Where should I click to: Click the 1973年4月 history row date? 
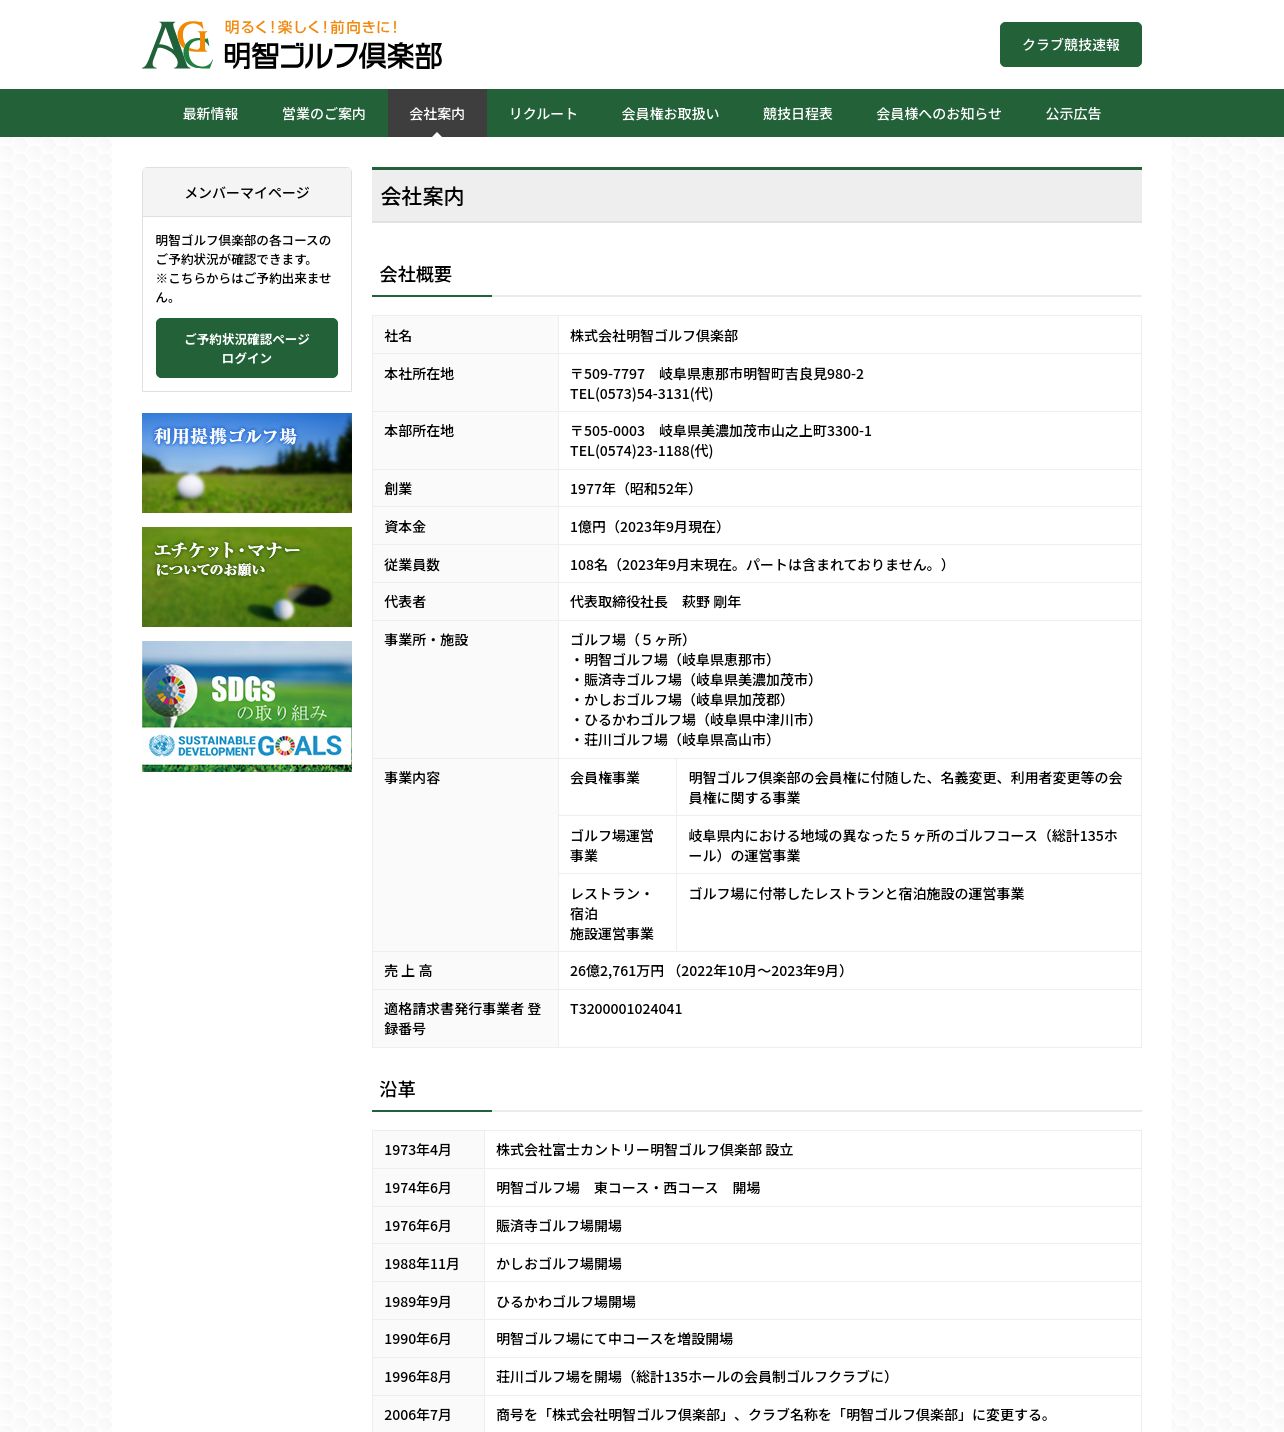coord(418,1150)
